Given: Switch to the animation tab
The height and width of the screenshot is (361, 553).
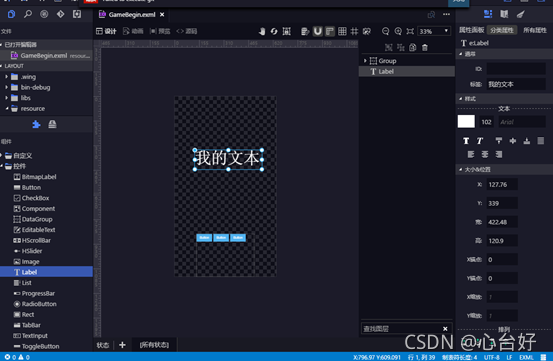Looking at the screenshot, I should tap(133, 31).
